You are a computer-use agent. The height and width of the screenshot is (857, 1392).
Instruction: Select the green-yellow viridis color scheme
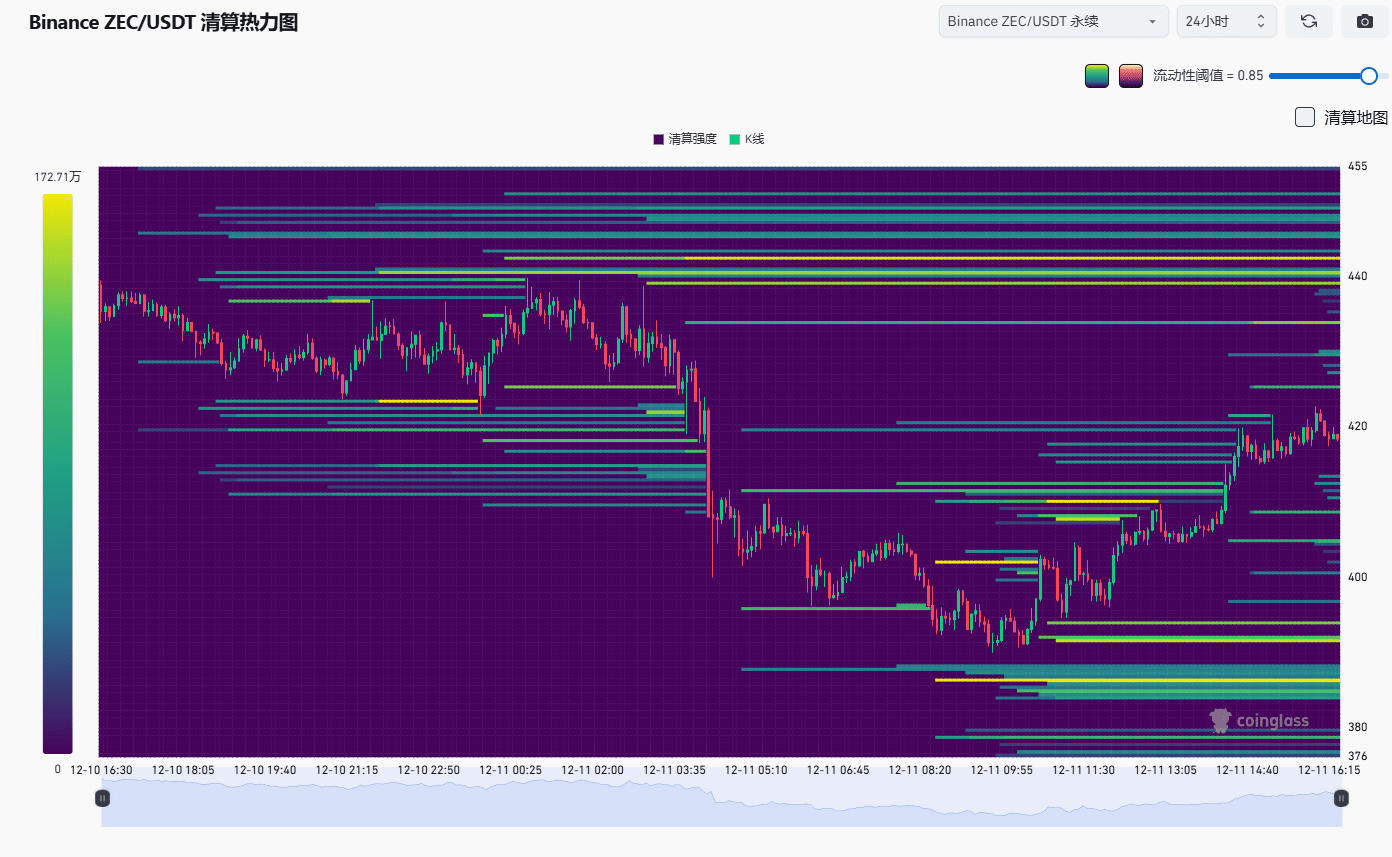1097,76
